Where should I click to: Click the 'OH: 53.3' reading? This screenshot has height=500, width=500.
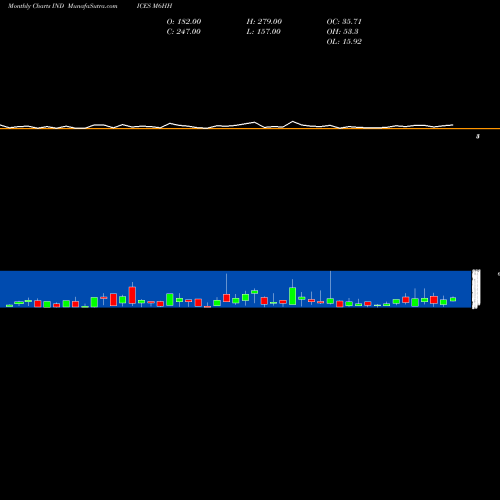(x=342, y=32)
